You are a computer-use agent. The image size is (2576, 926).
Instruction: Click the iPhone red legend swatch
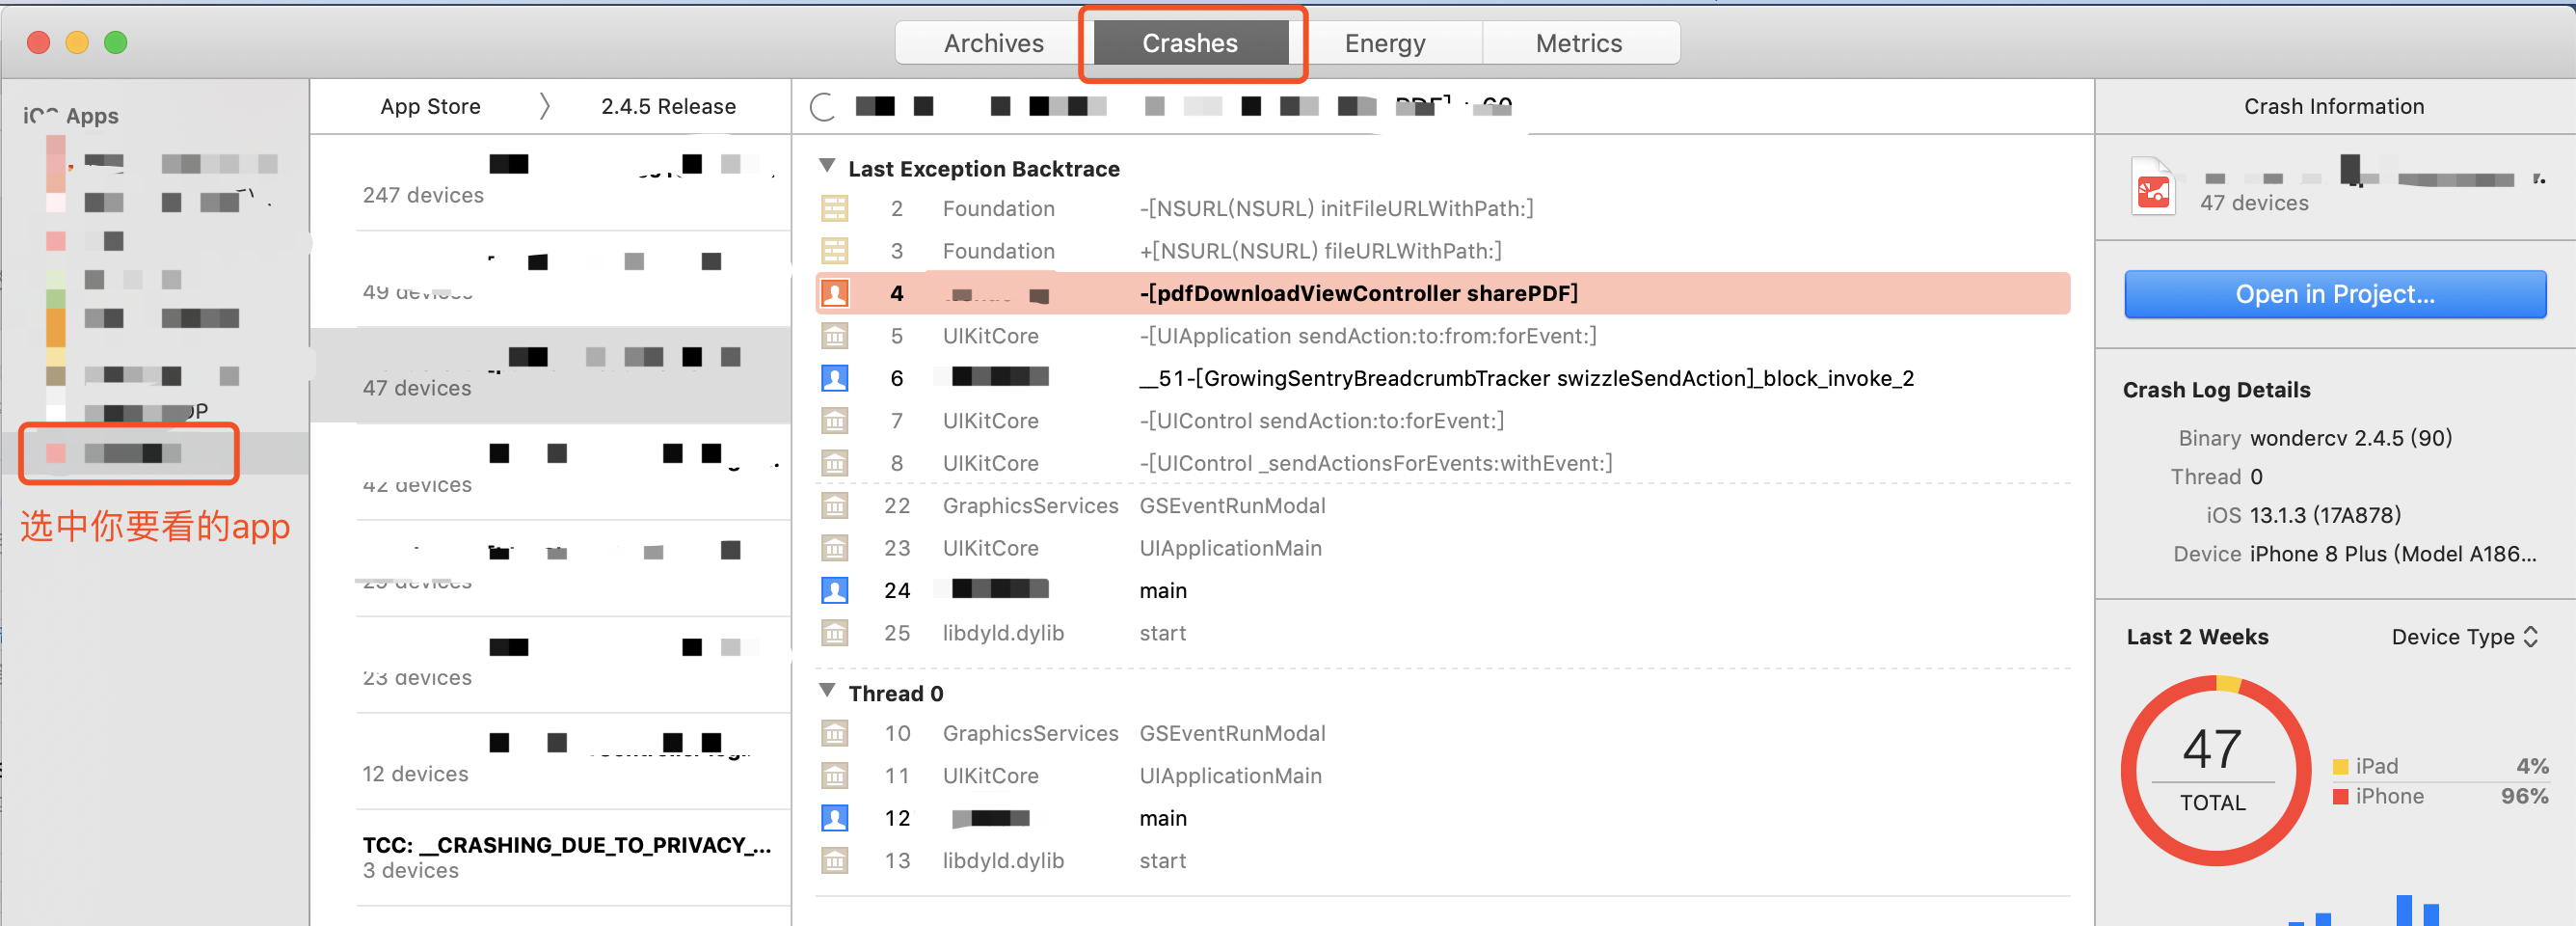pos(2340,797)
